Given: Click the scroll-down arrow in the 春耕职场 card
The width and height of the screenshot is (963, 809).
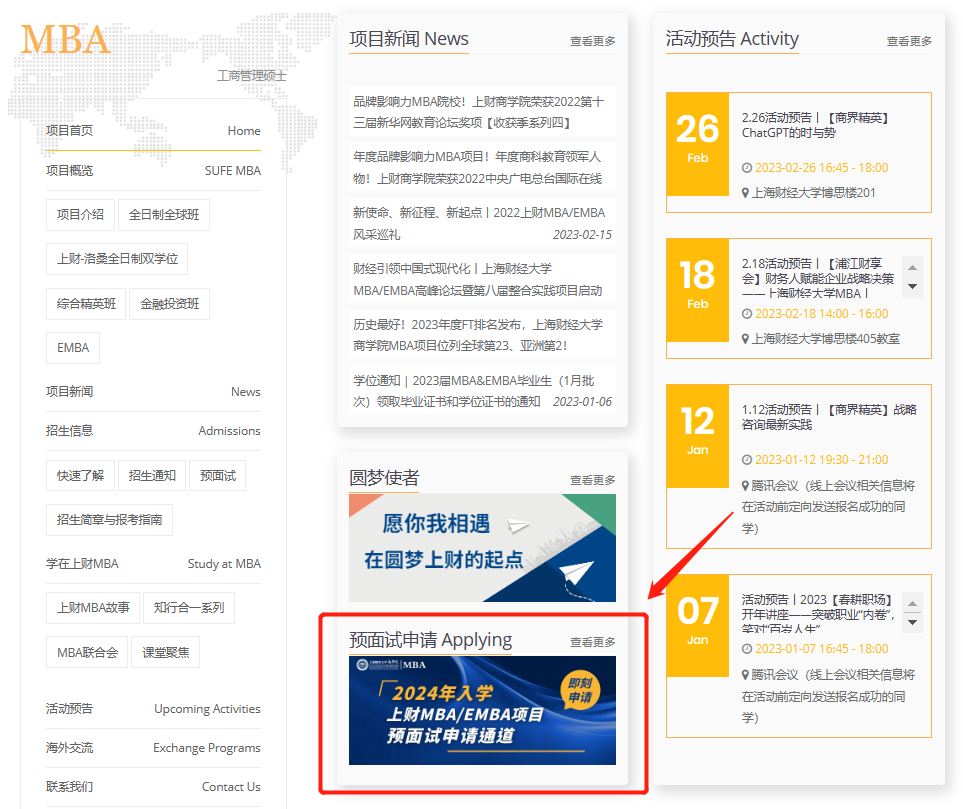Looking at the screenshot, I should 913,622.
